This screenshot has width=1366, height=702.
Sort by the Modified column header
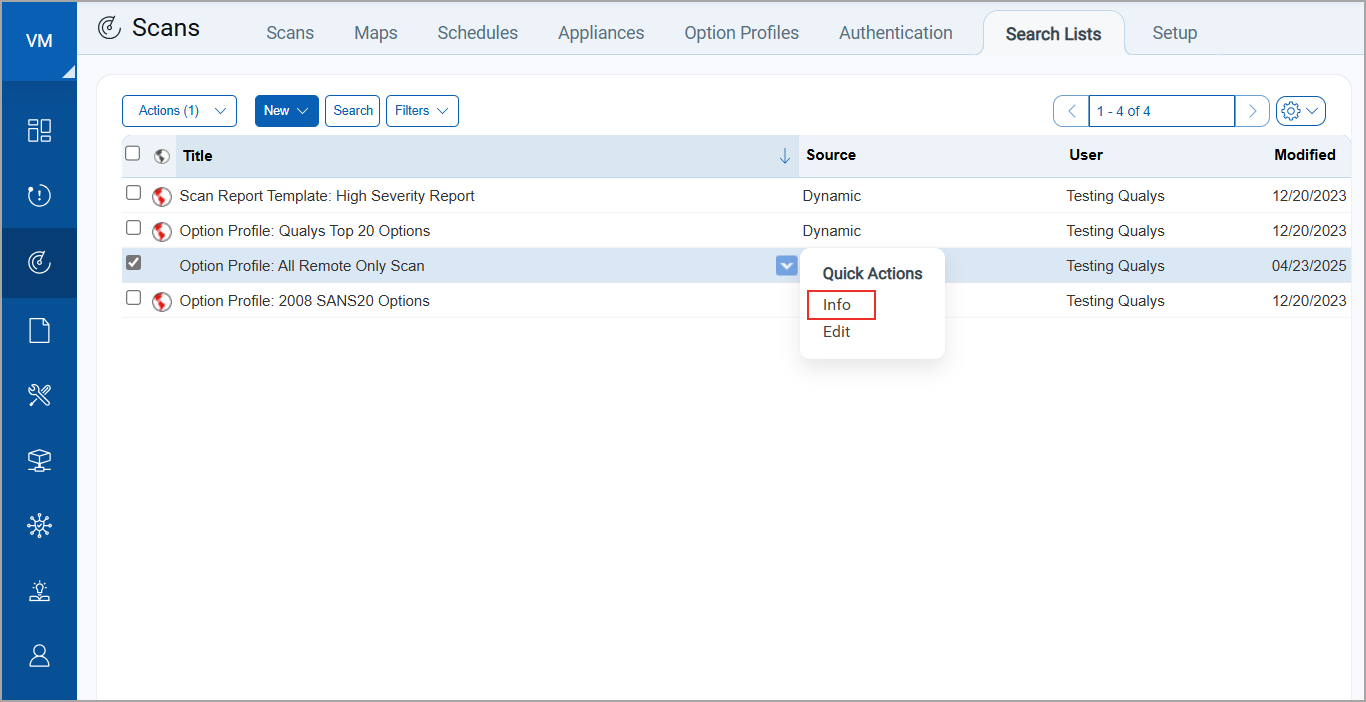point(1305,155)
